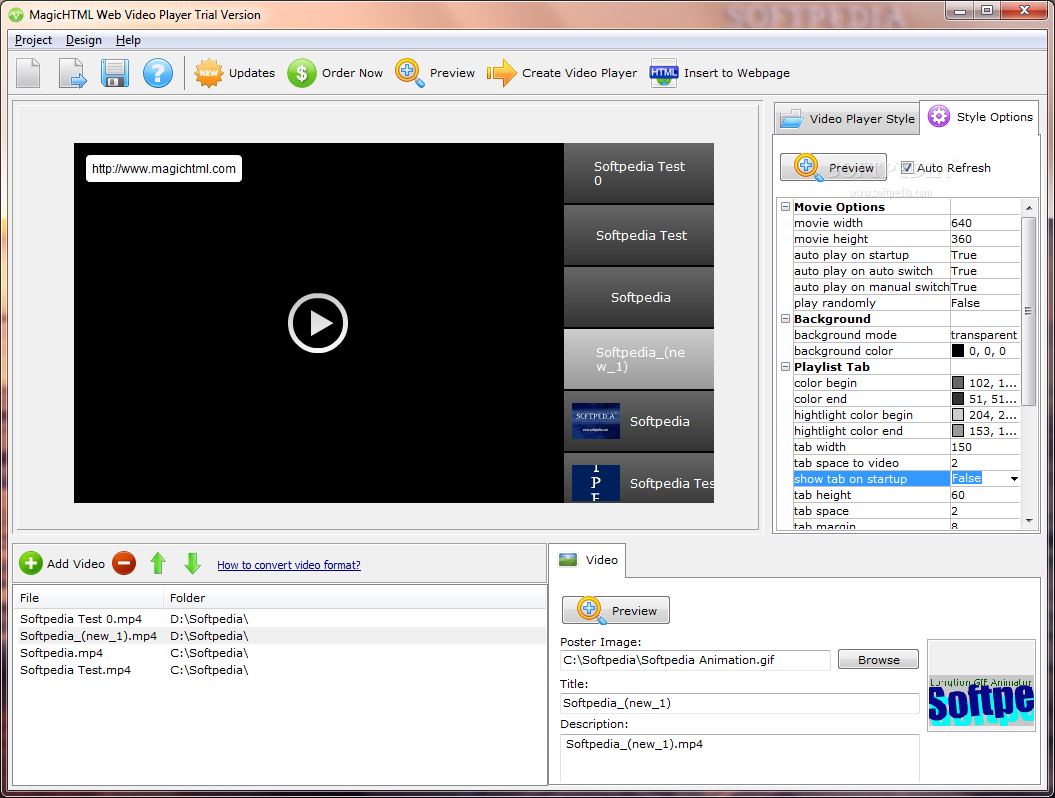Open the Design menu
This screenshot has height=798, width=1055.
coord(83,40)
